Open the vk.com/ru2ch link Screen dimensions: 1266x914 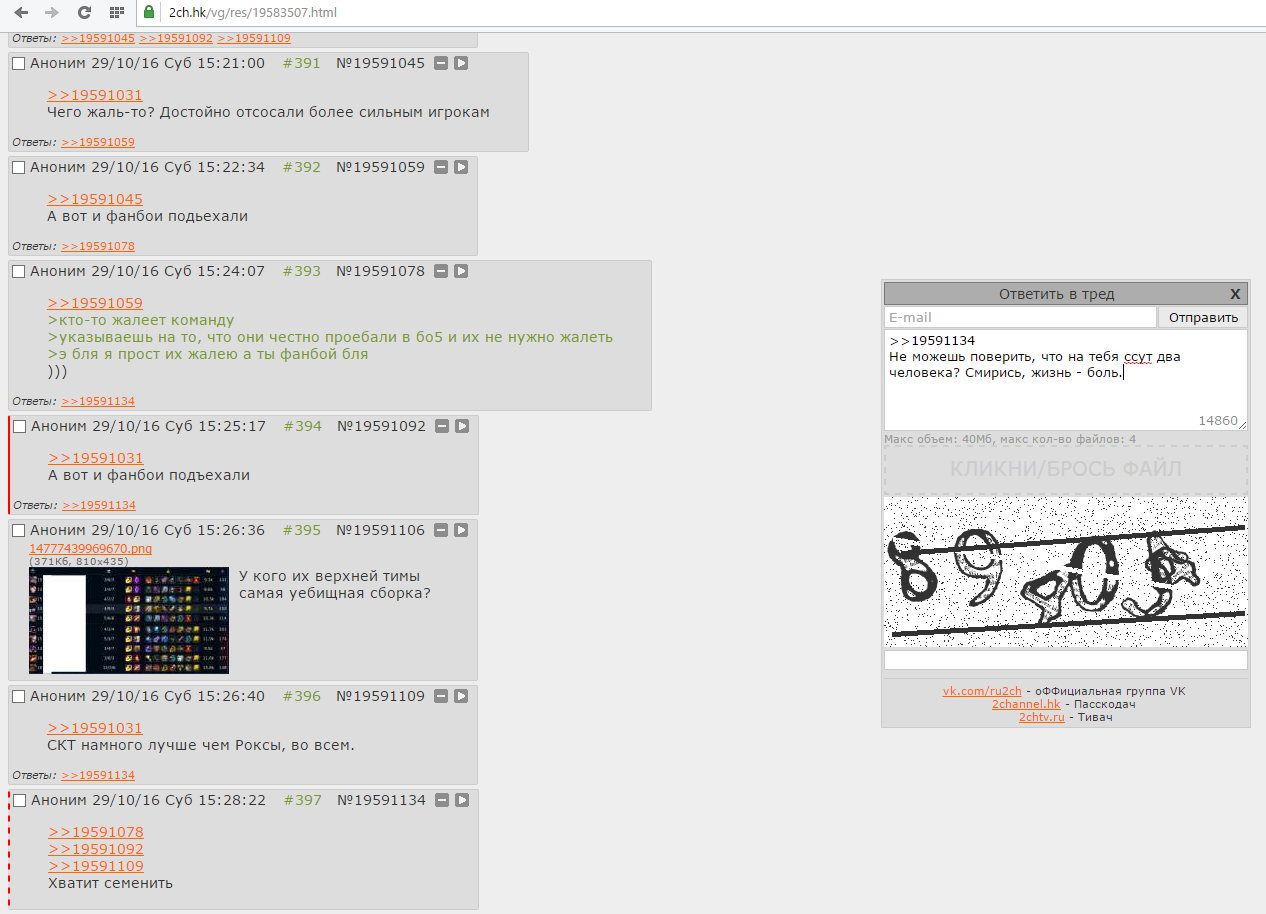(982, 691)
